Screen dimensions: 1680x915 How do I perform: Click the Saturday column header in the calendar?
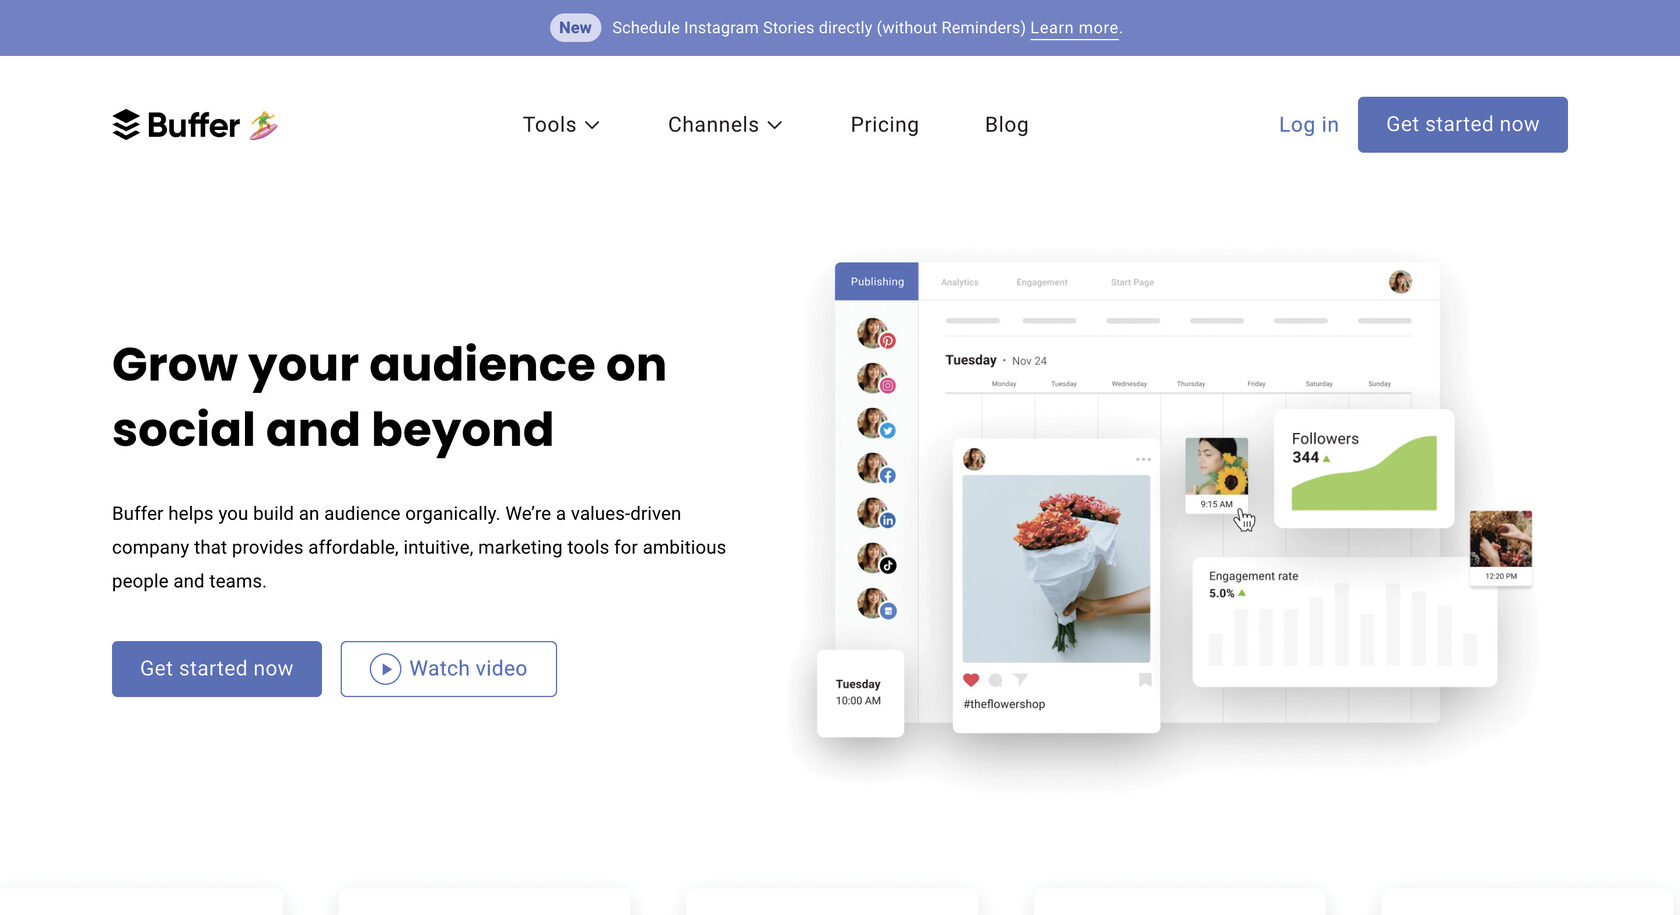1319,384
